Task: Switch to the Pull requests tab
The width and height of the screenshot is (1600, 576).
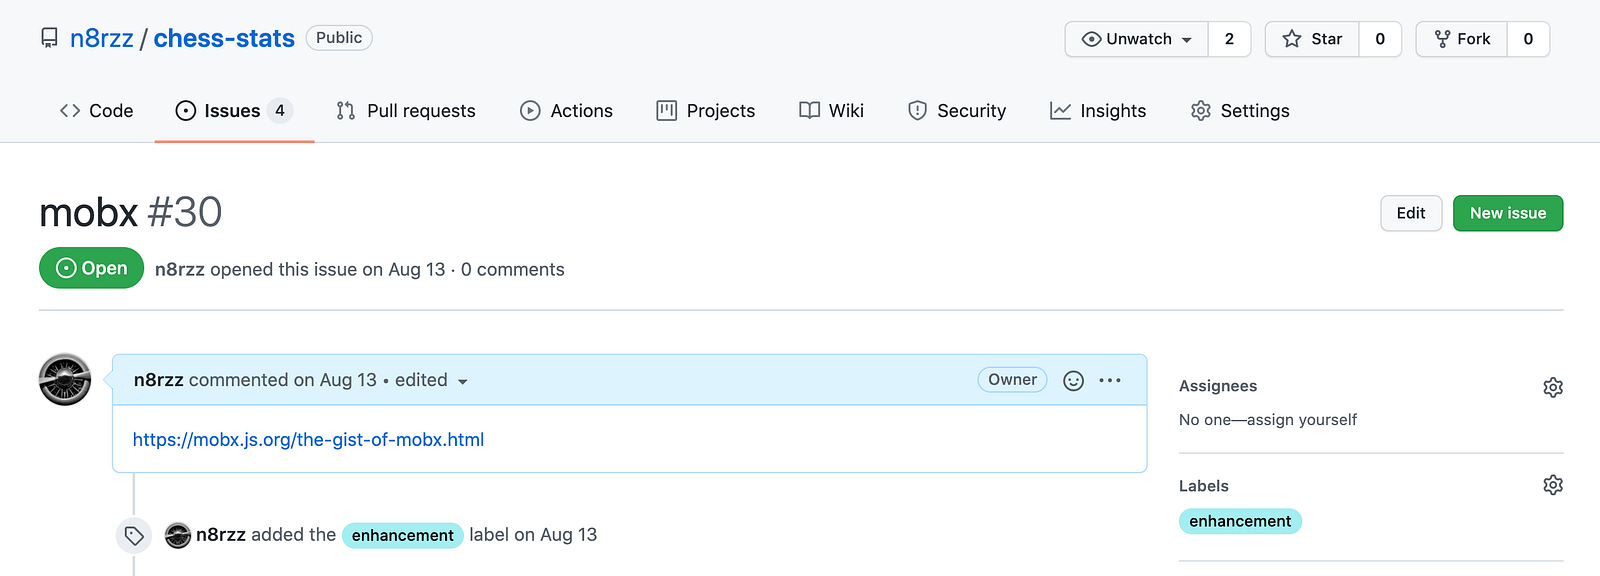Action: 406,111
